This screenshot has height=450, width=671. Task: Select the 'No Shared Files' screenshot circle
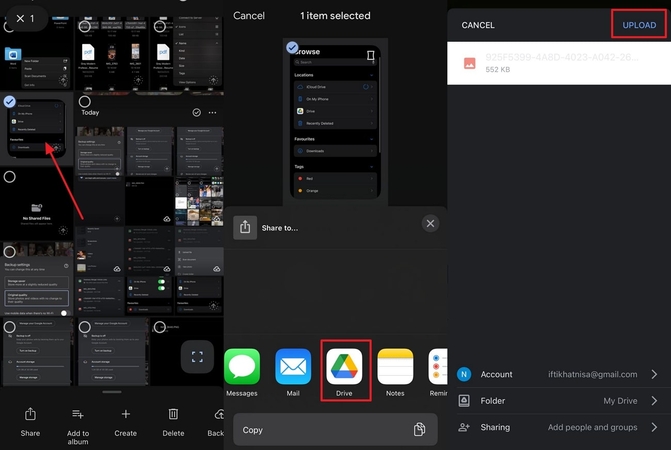9,177
